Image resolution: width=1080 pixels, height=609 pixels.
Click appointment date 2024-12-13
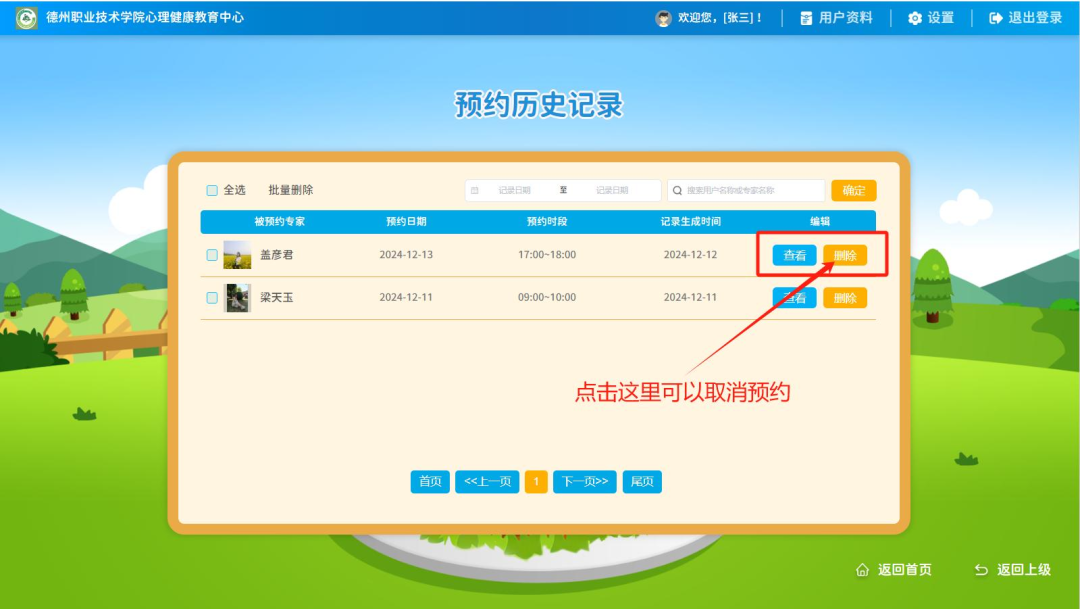coord(406,255)
